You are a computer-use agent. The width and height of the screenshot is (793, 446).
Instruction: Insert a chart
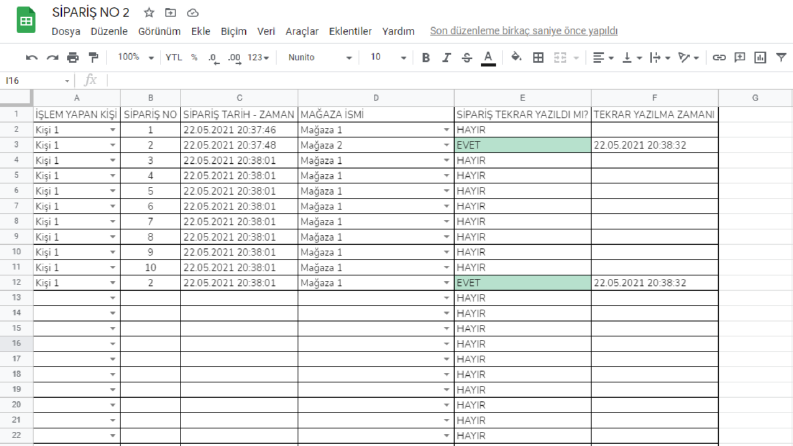click(760, 58)
